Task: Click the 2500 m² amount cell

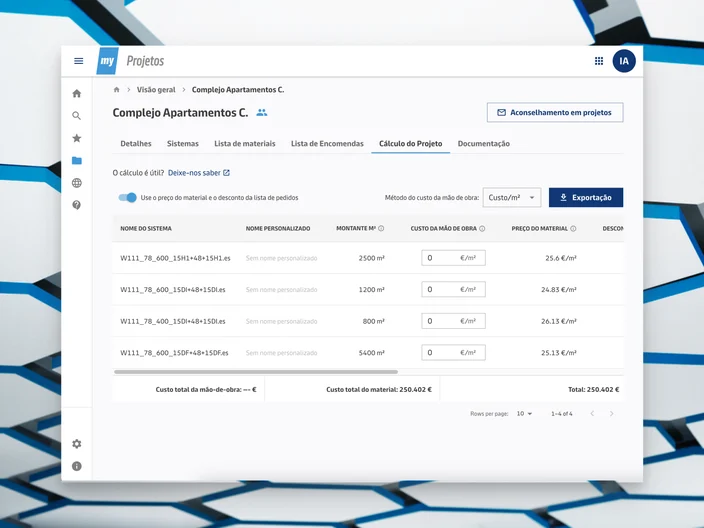Action: (x=371, y=258)
